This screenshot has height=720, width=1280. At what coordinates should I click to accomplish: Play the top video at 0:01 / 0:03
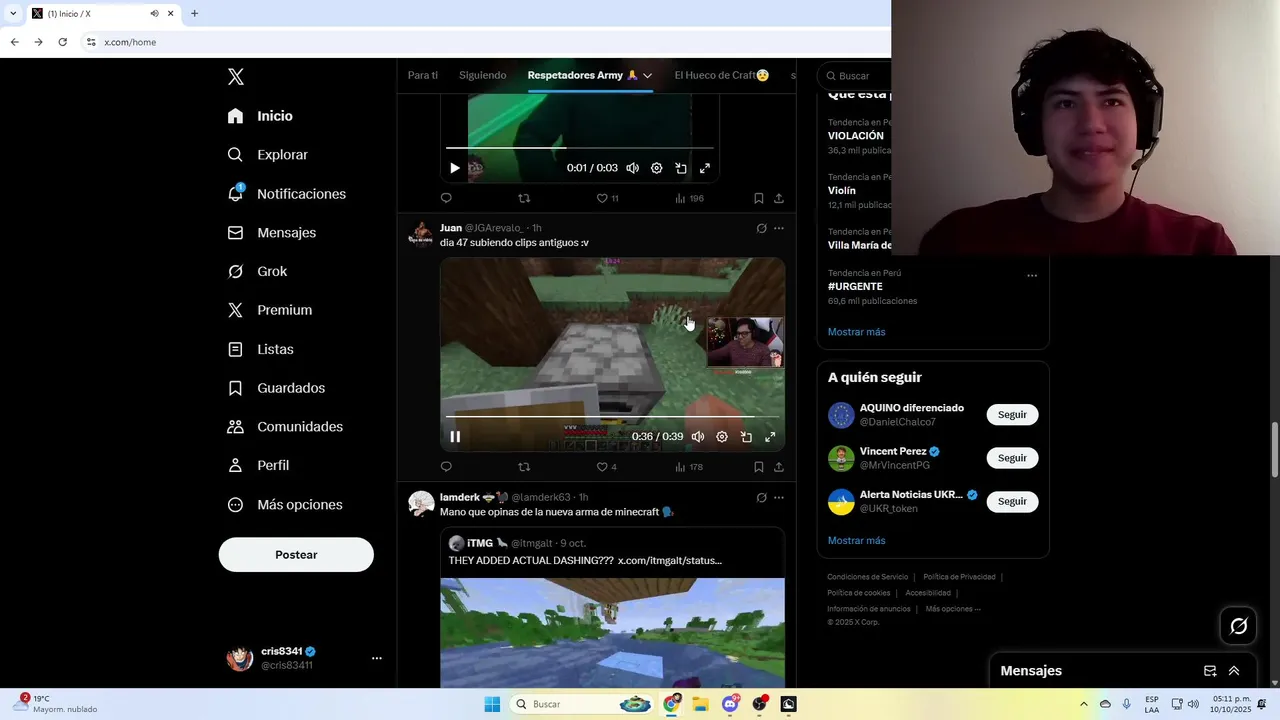(x=454, y=168)
